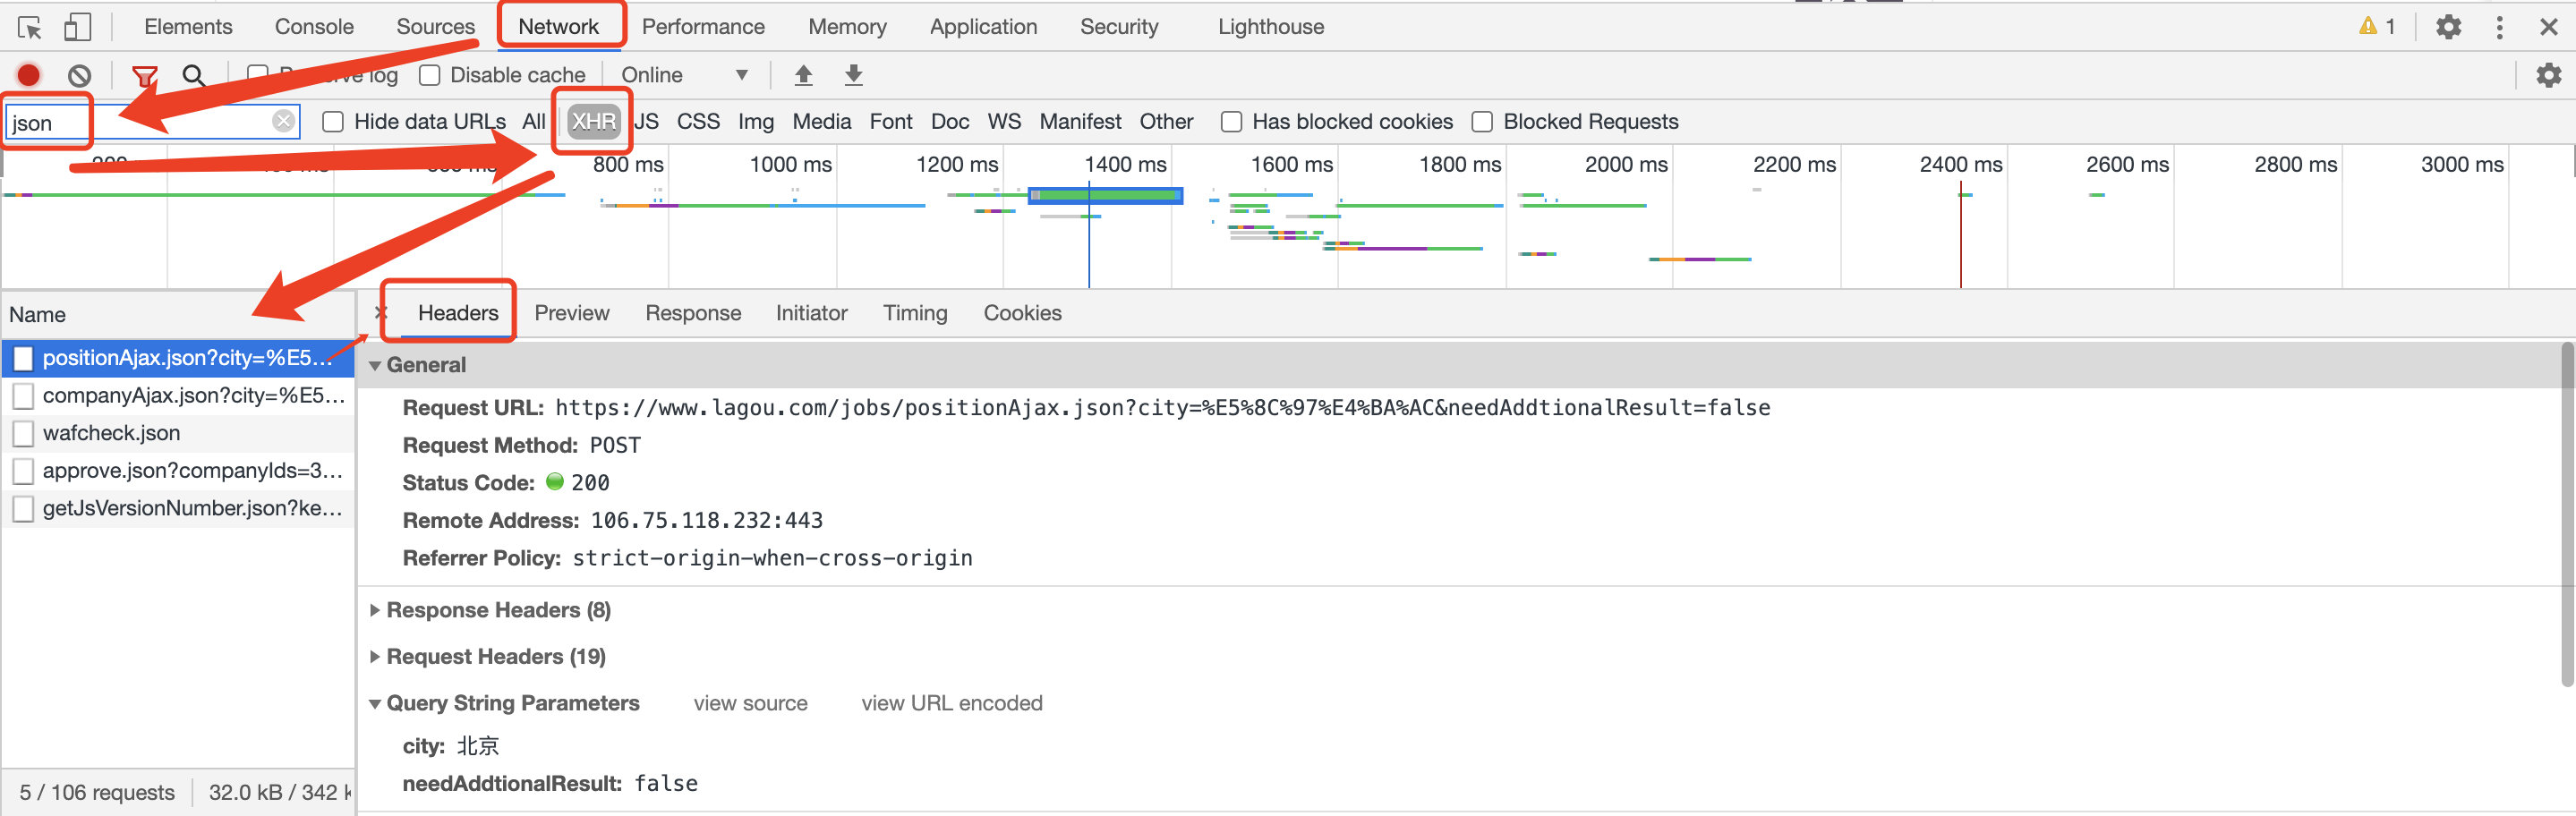Image resolution: width=2576 pixels, height=816 pixels.
Task: Select companyAjax.json request row
Action: pyautogui.click(x=178, y=396)
